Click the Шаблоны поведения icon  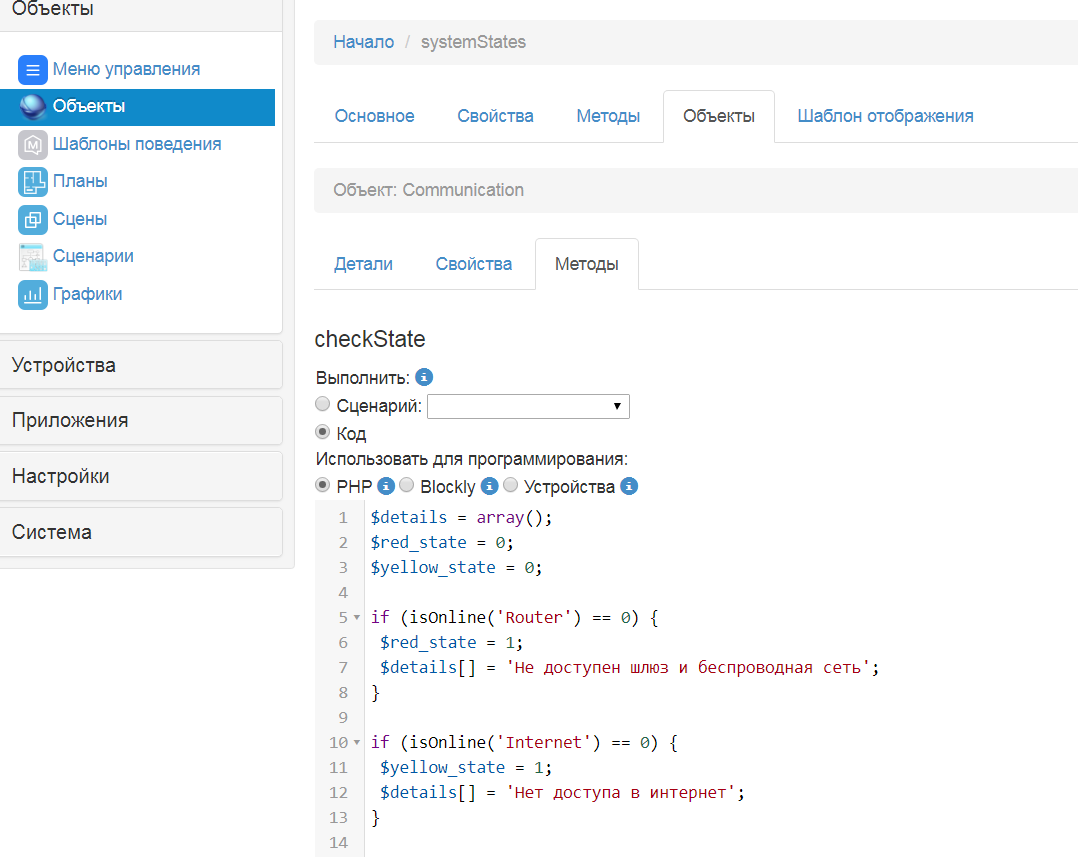pos(33,145)
